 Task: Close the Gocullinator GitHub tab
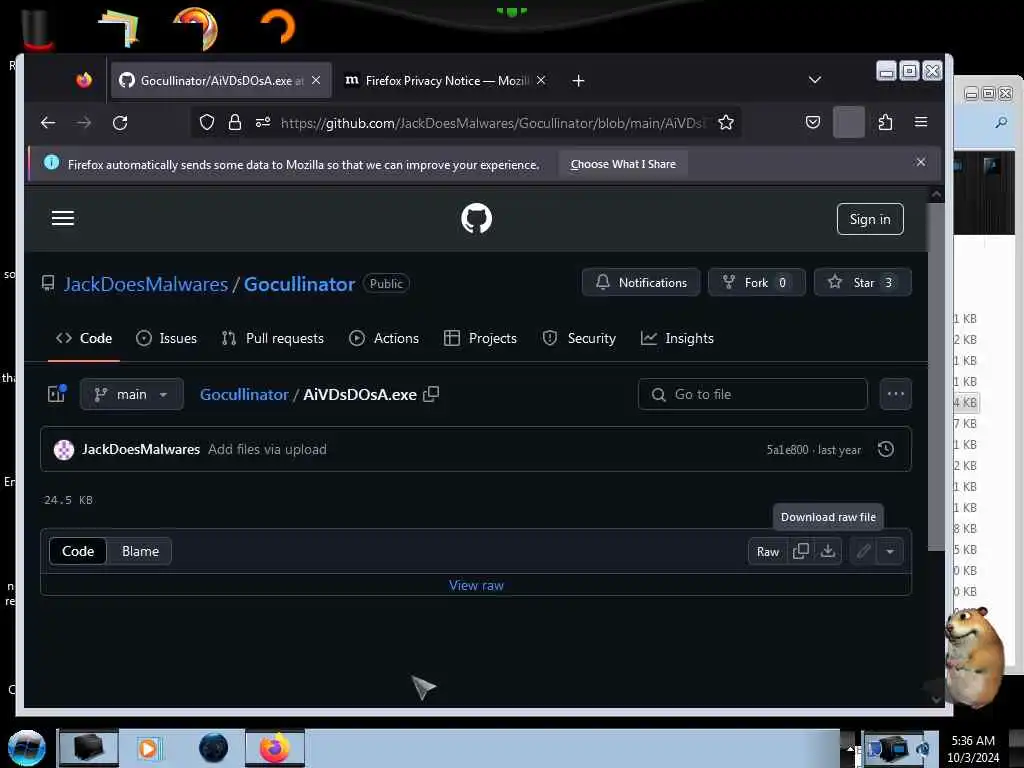click(x=316, y=80)
